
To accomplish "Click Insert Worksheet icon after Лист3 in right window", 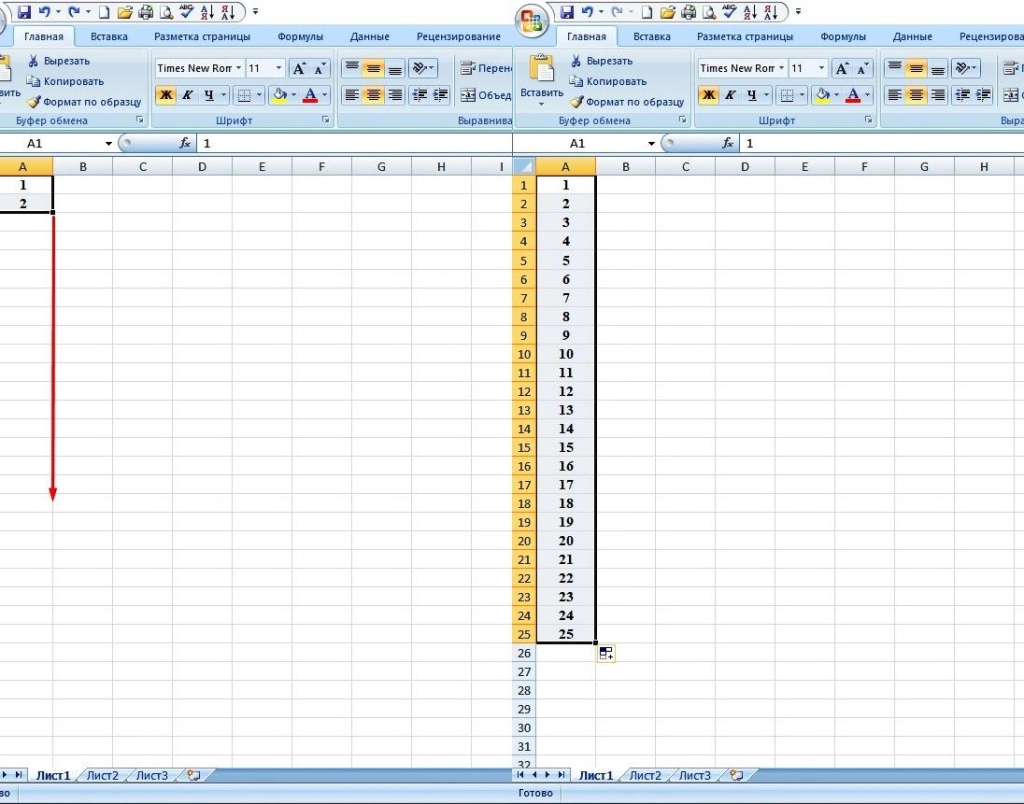I will [x=736, y=775].
